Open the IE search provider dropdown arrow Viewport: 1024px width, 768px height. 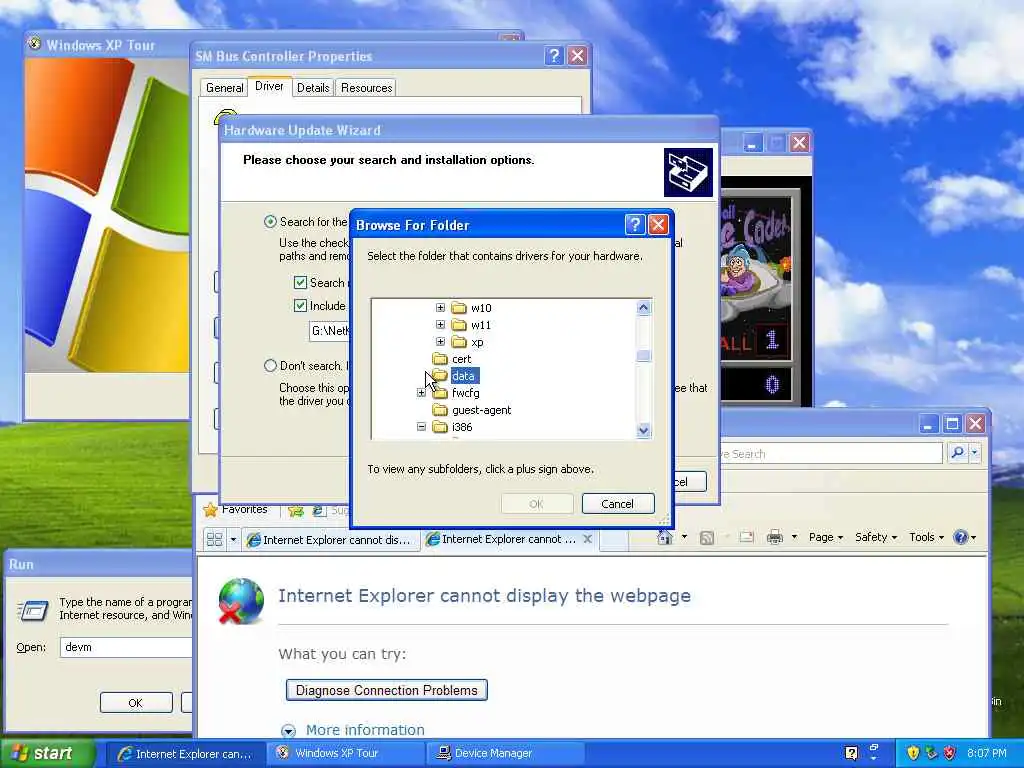coord(974,452)
